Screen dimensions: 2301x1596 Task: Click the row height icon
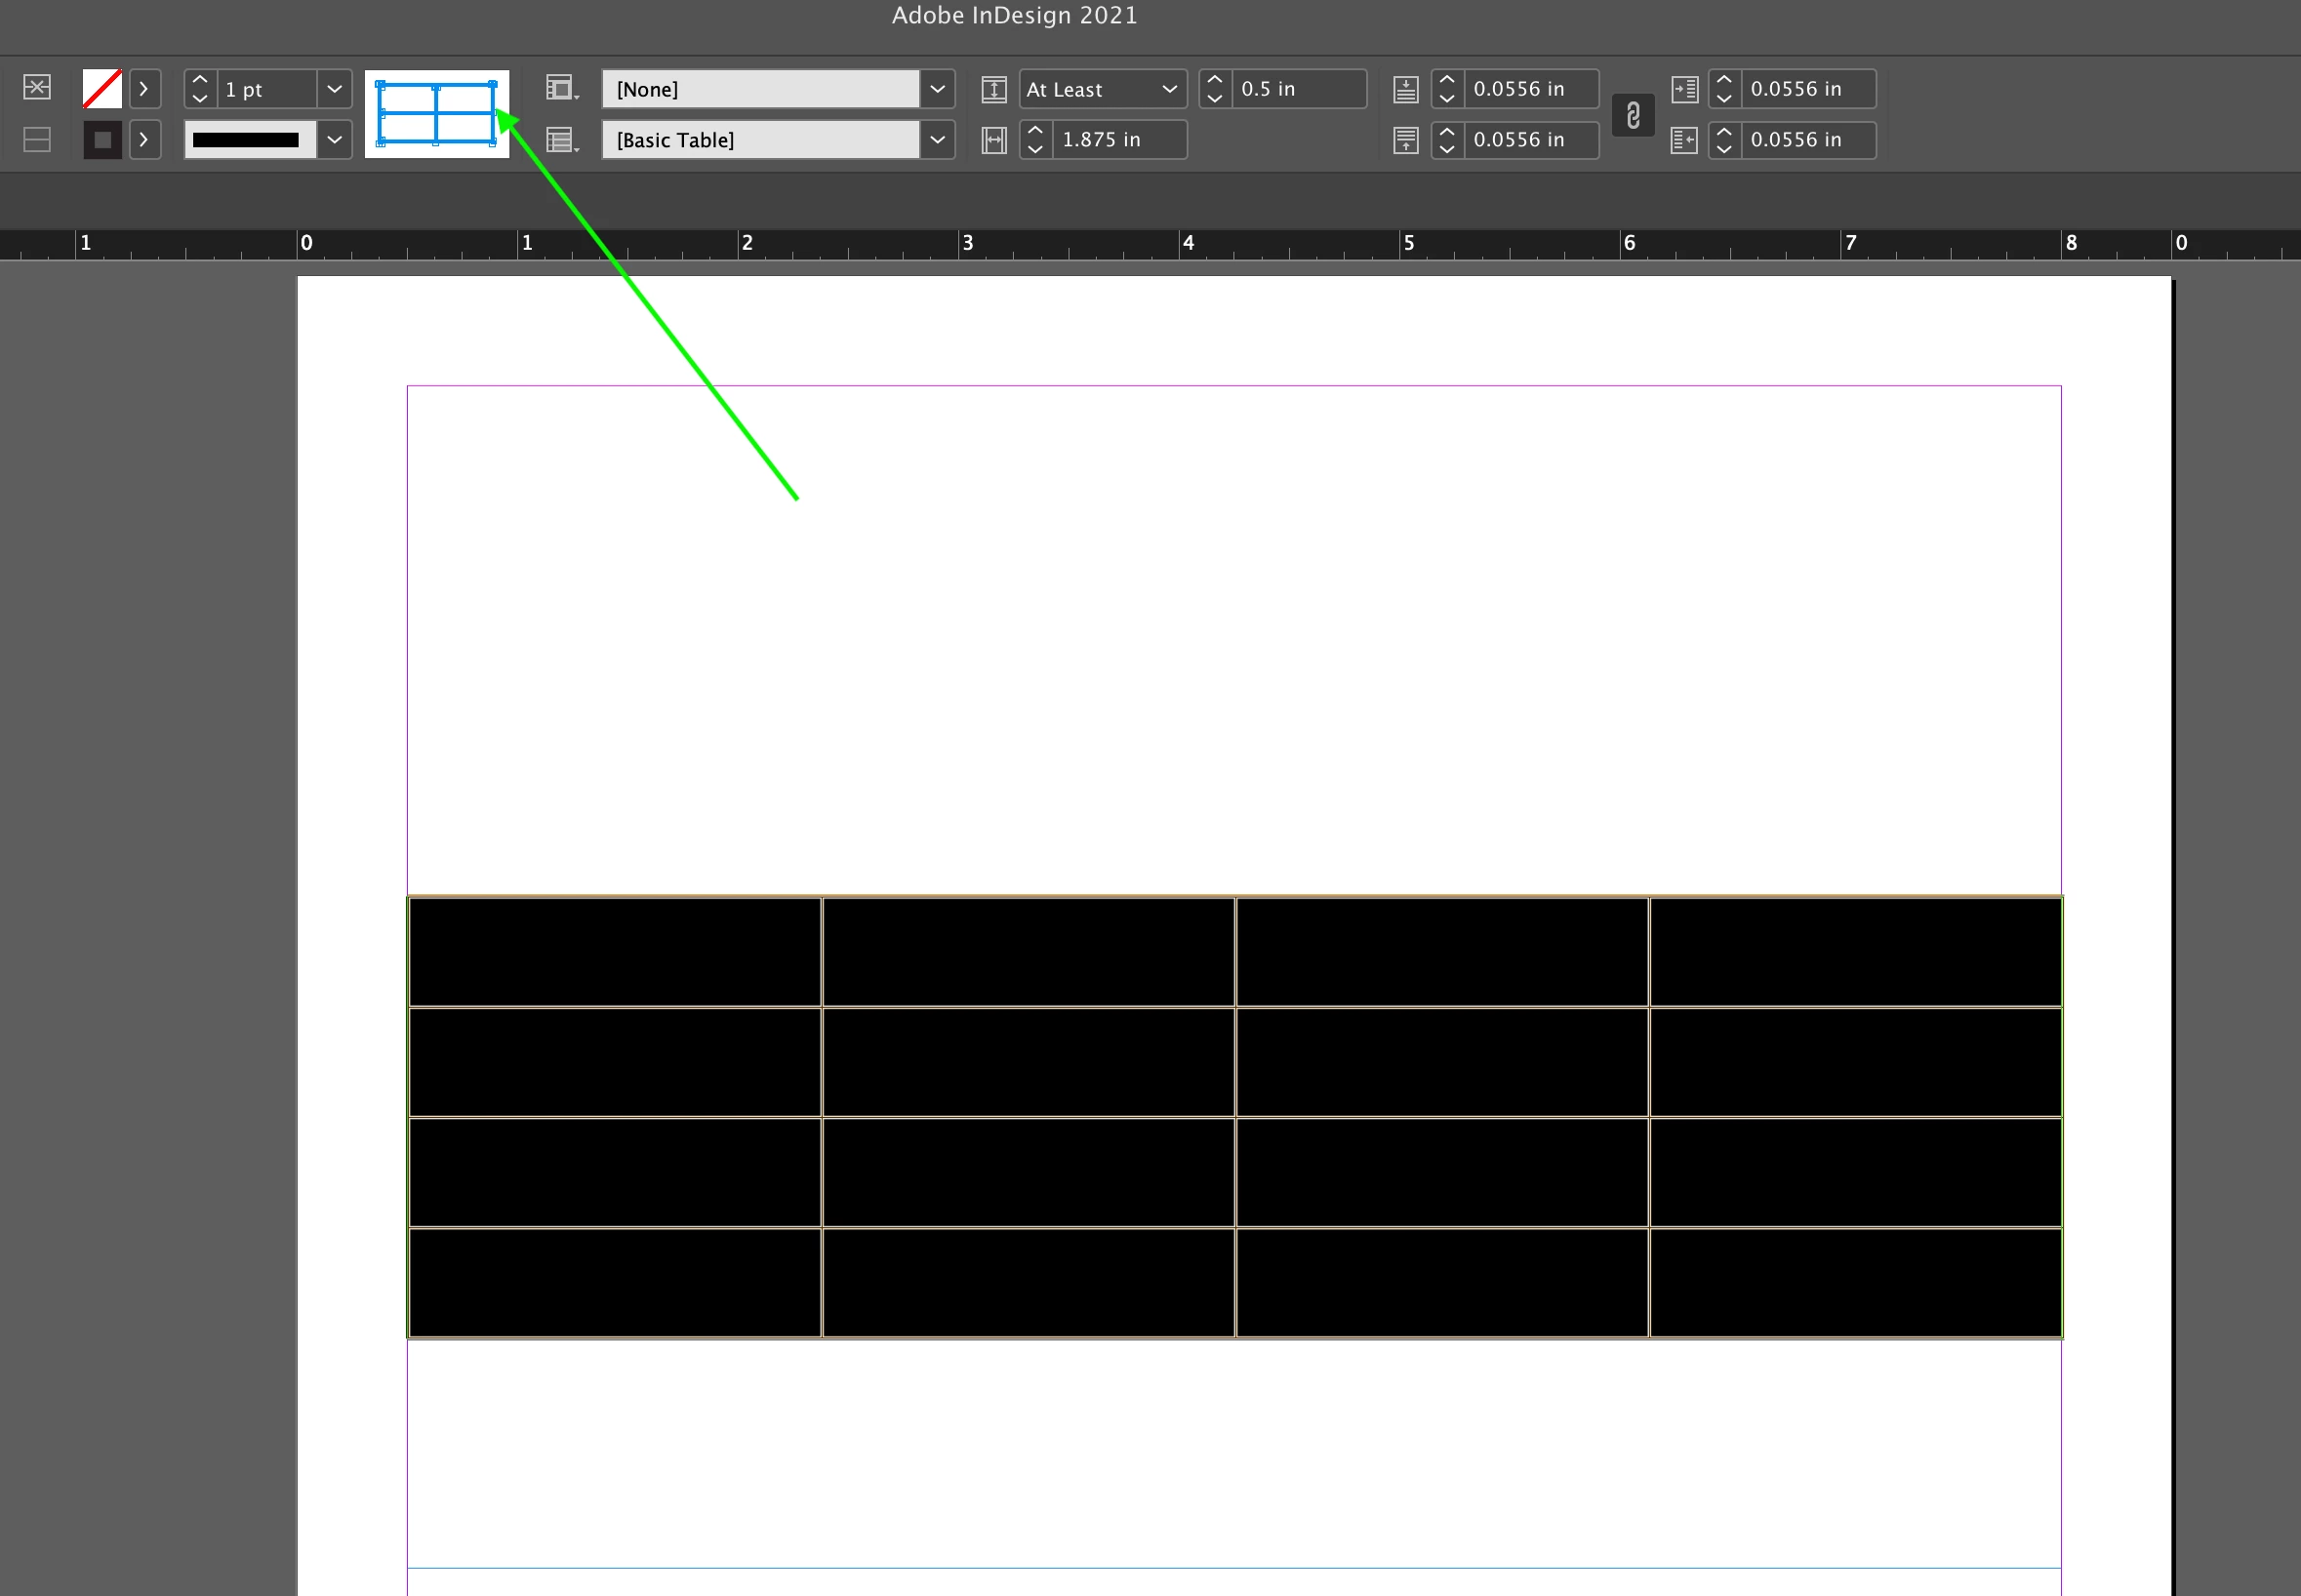pos(993,89)
